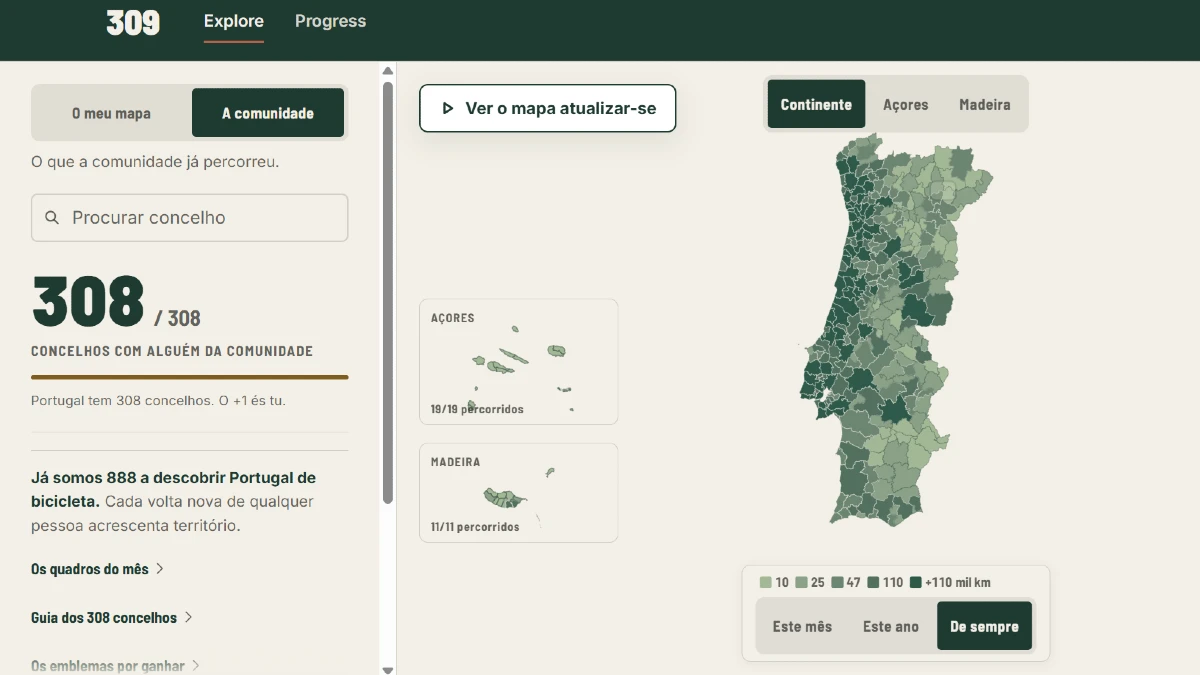The height and width of the screenshot is (675, 1200).
Task: Click Já somos 888 a descobrir text
Action: pos(173,490)
